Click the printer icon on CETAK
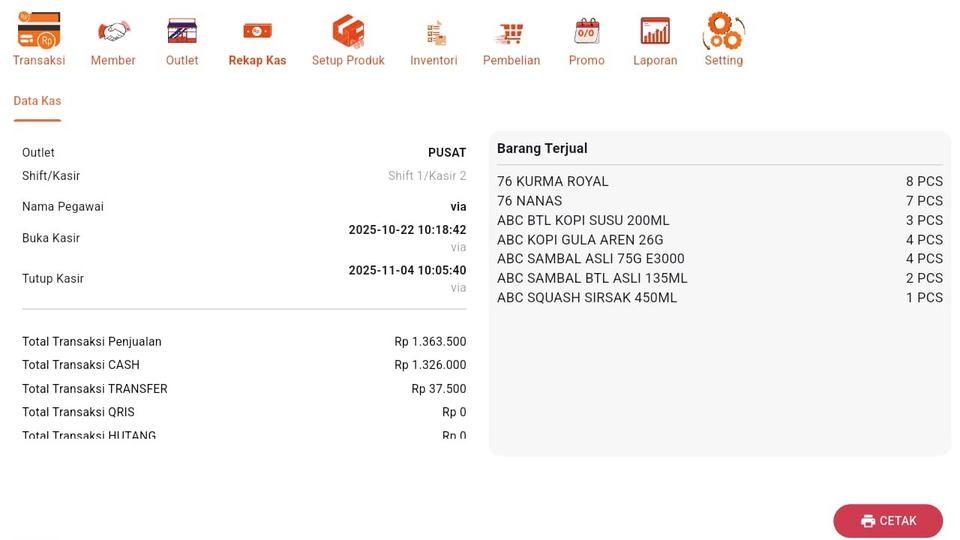This screenshot has height=540, width=960. (868, 521)
